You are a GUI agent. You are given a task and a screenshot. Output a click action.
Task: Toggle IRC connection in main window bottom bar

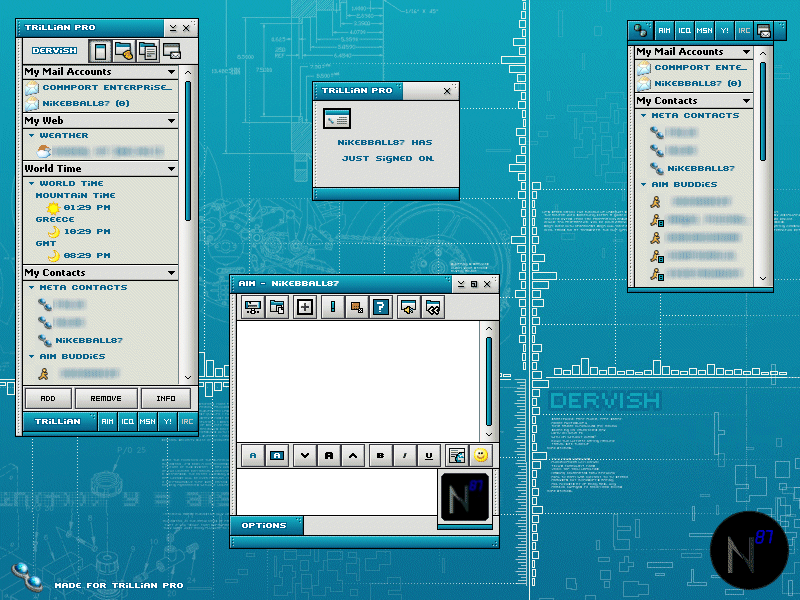point(187,421)
